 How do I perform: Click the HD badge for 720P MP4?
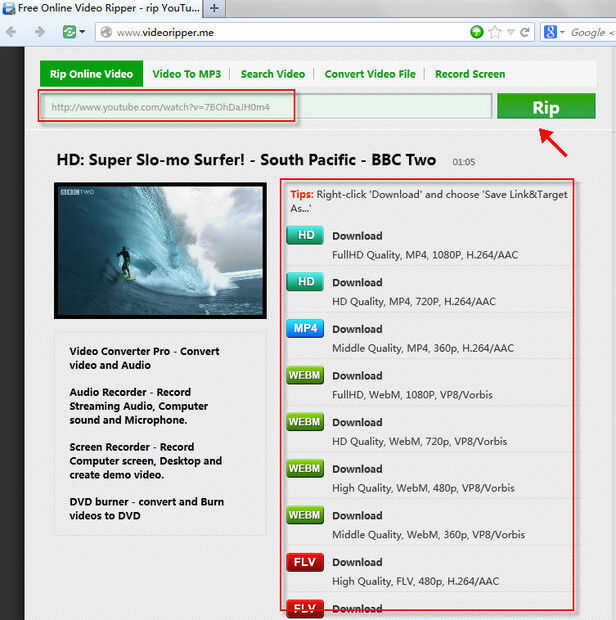coord(305,282)
